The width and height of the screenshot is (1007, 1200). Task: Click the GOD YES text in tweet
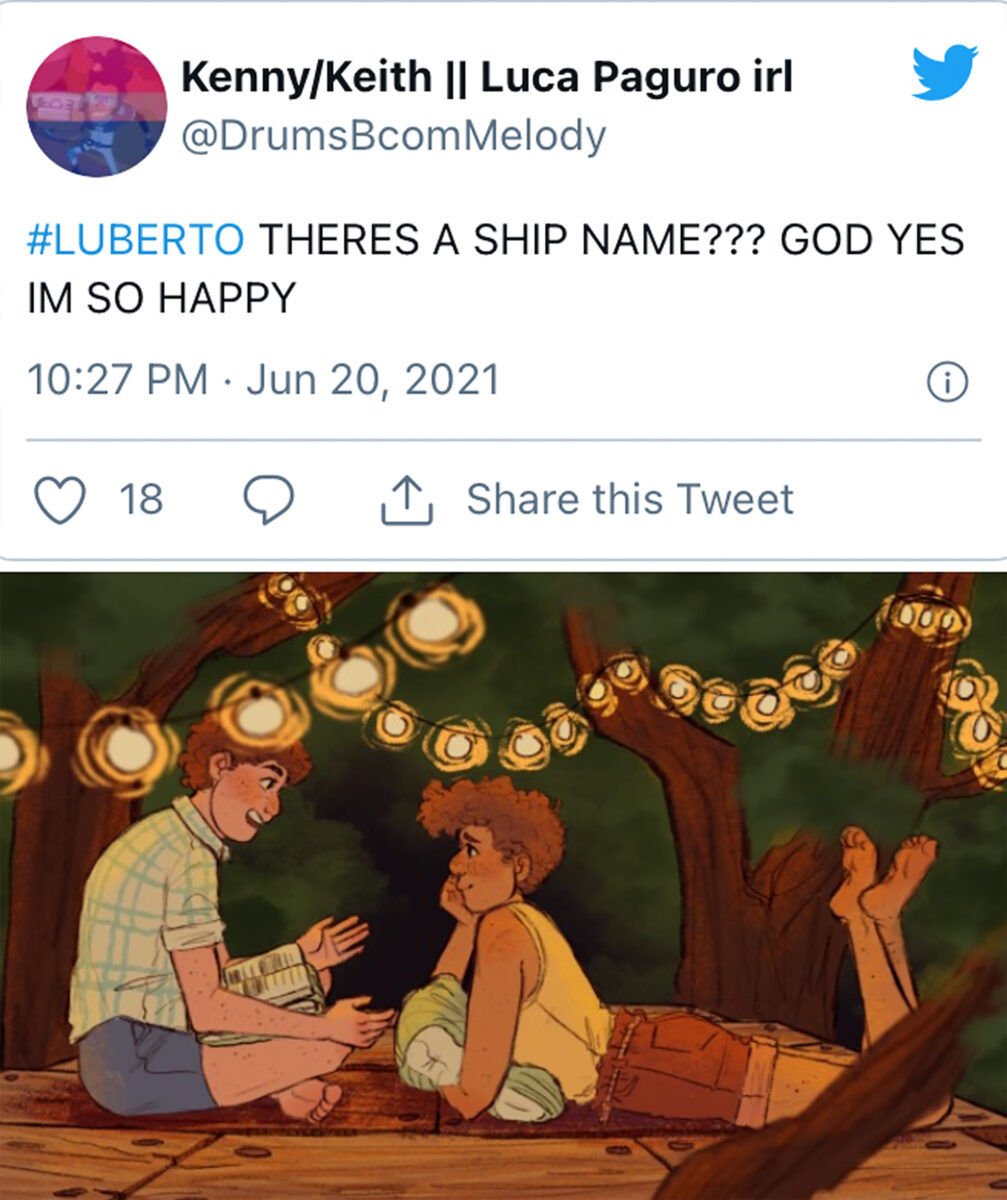point(872,240)
